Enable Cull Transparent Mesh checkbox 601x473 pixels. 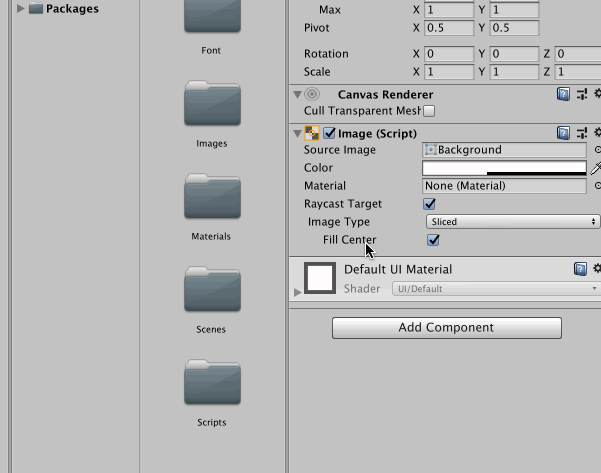429,111
